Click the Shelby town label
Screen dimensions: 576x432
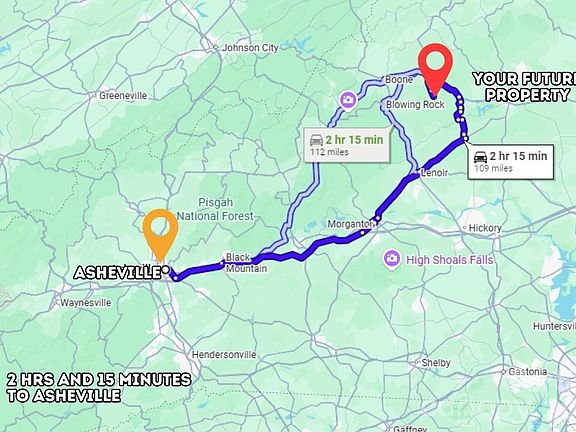click(436, 363)
